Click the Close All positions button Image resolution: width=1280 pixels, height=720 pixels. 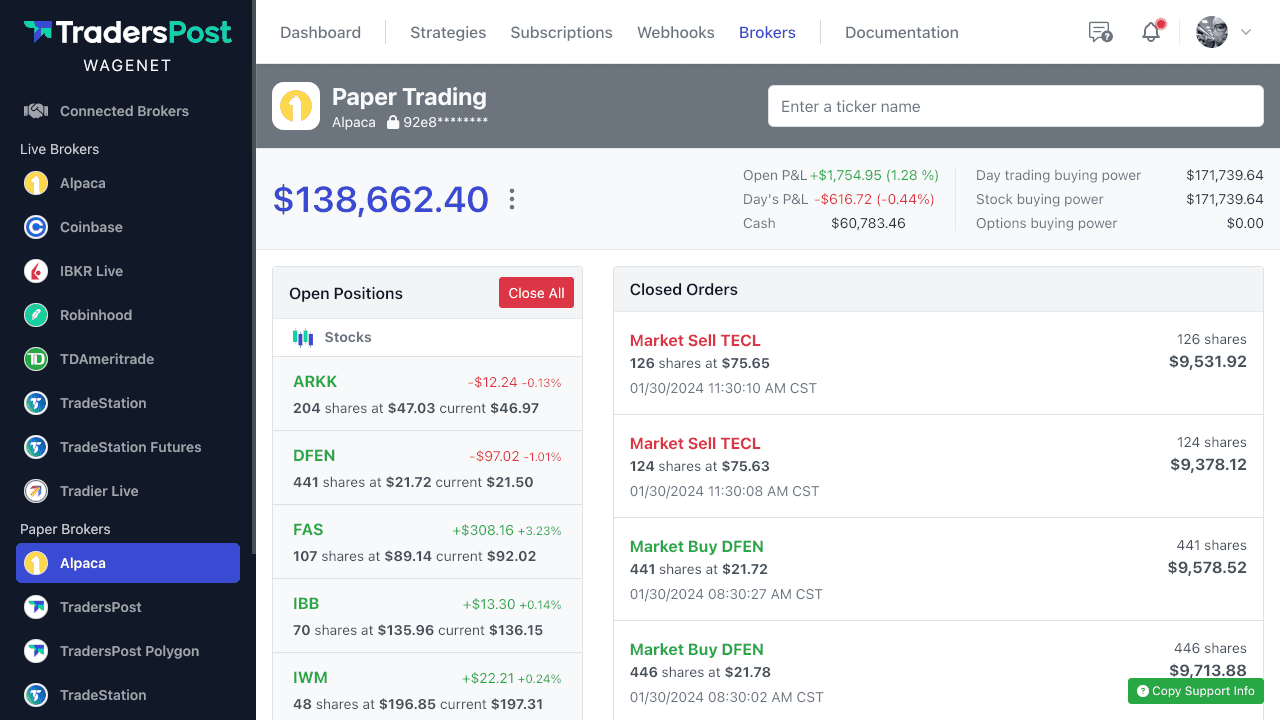point(536,292)
